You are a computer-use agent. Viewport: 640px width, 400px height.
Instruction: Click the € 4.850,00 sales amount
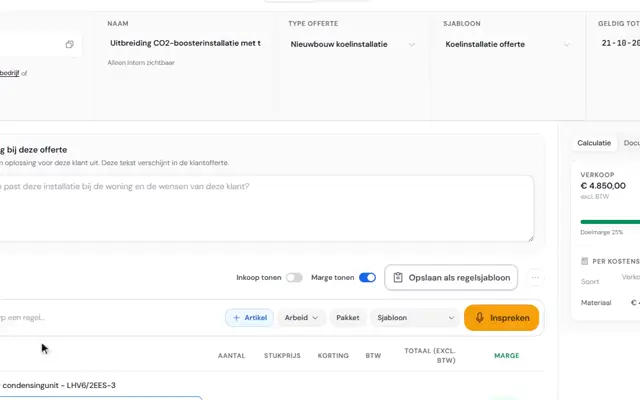tap(603, 186)
